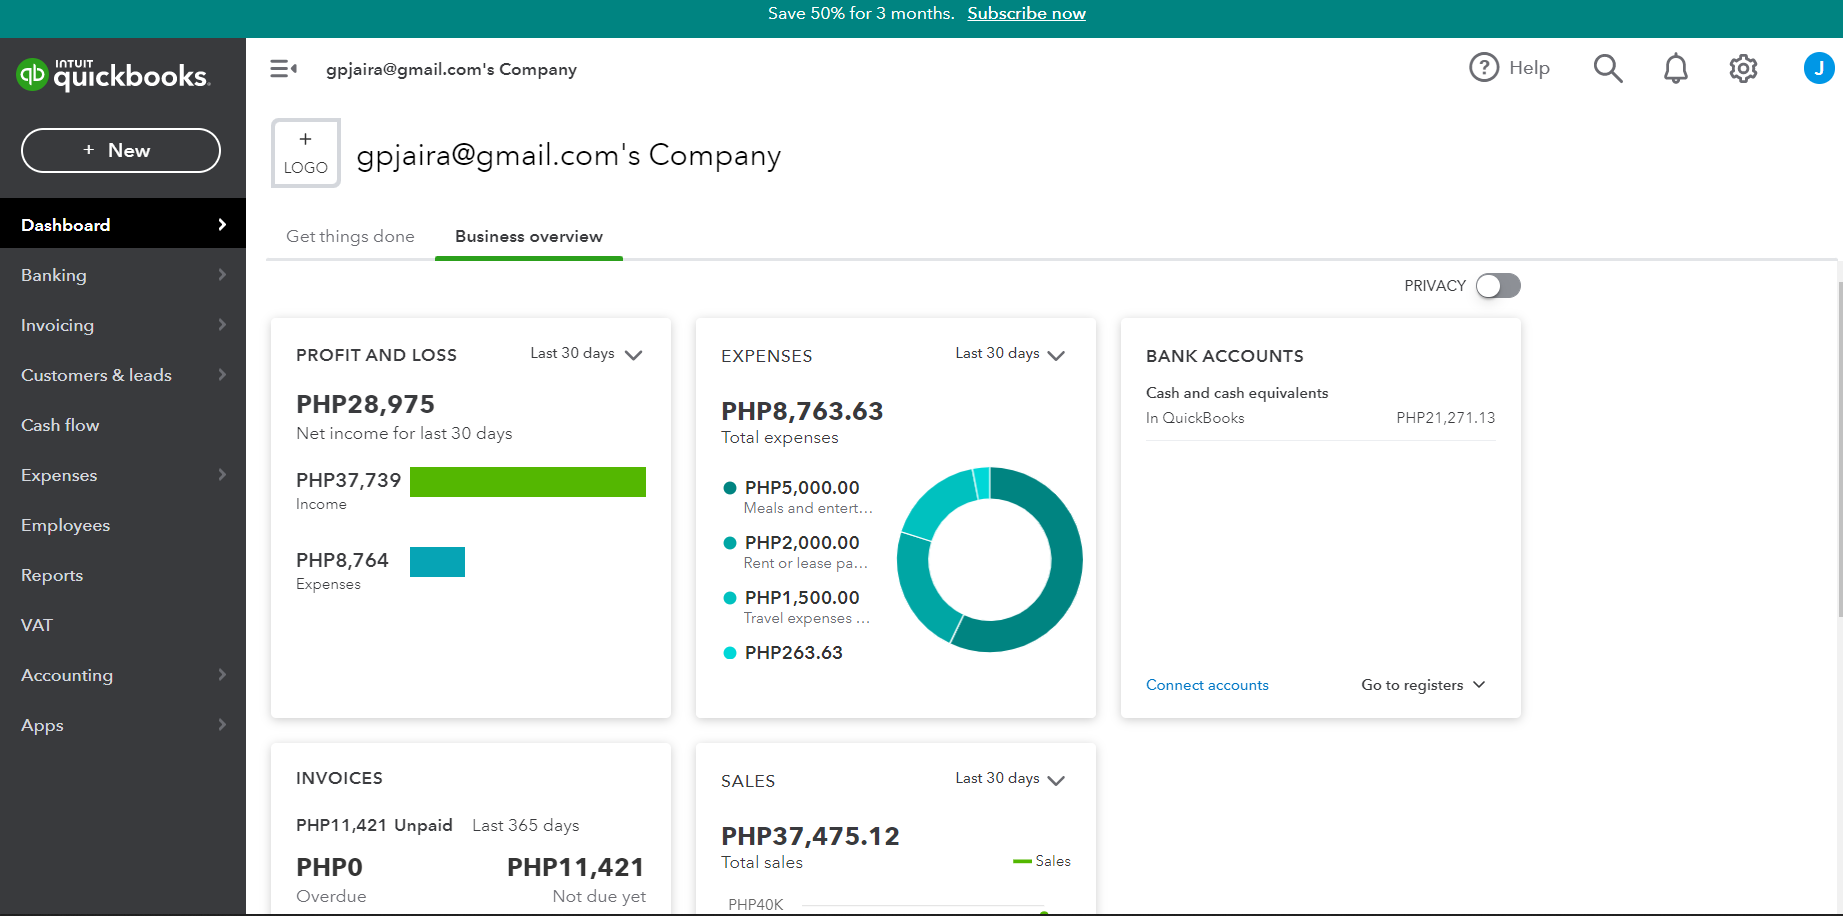Switch to the Get things done tab
Image resolution: width=1843 pixels, height=916 pixels.
pos(350,236)
